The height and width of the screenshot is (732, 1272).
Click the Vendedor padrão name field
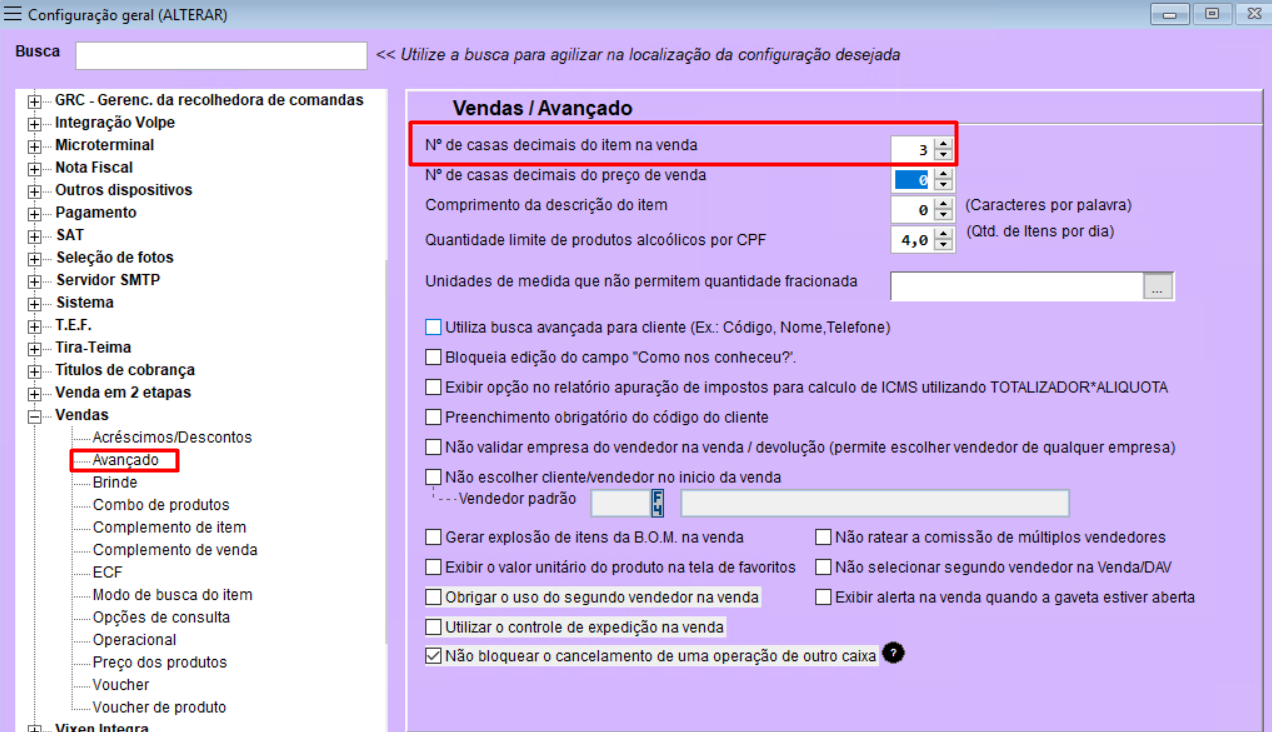[875, 502]
